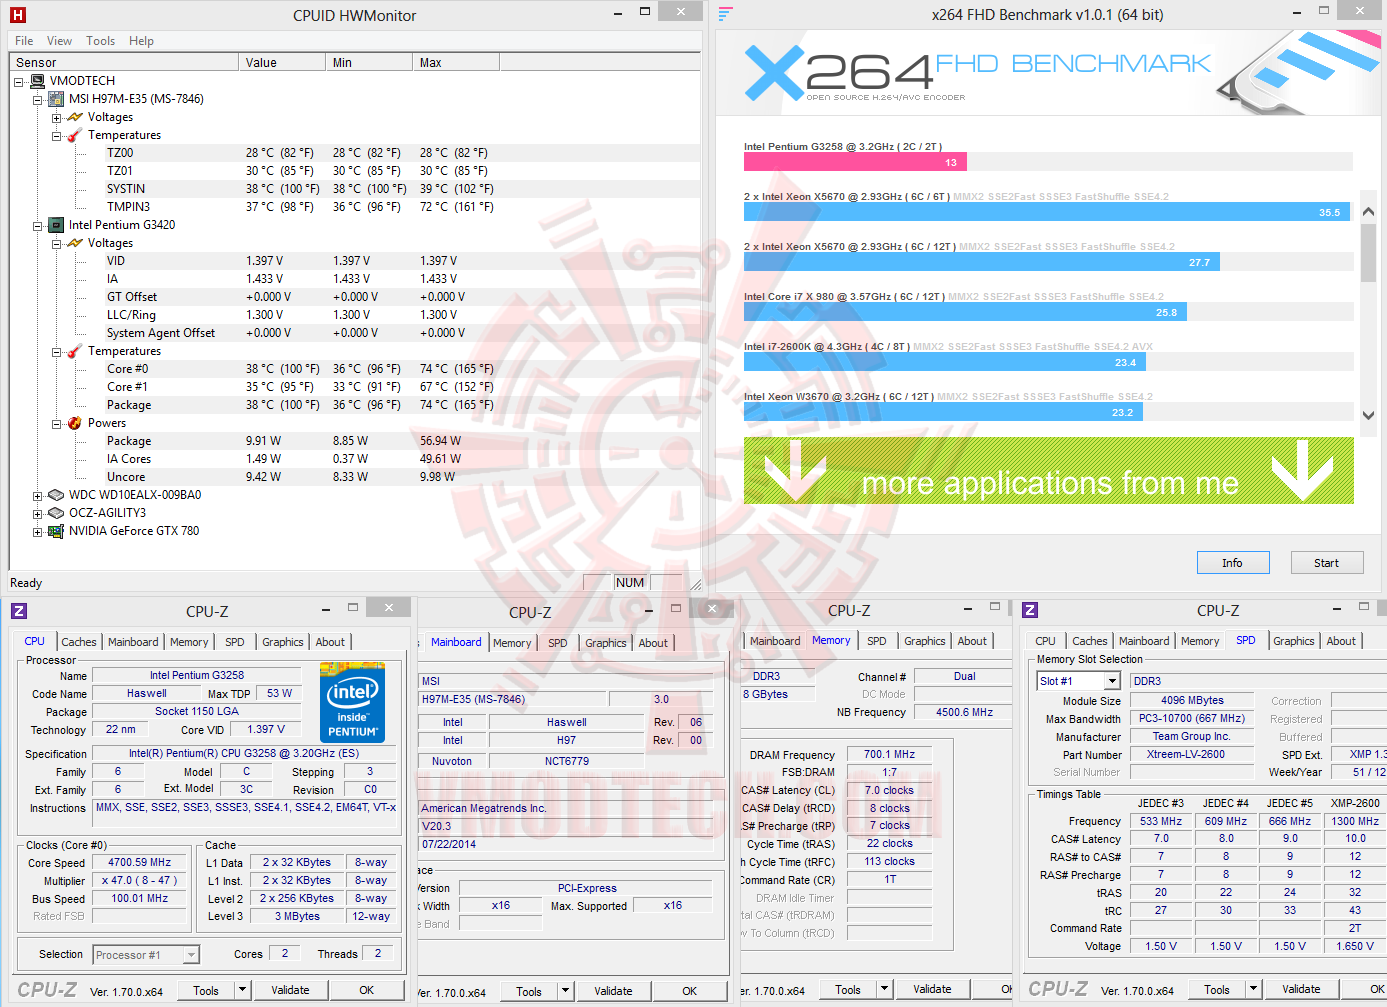Viewport: 1387px width, 1007px height.
Task: Click OK in the CPU-Z Mainboard window
Action: tap(689, 991)
